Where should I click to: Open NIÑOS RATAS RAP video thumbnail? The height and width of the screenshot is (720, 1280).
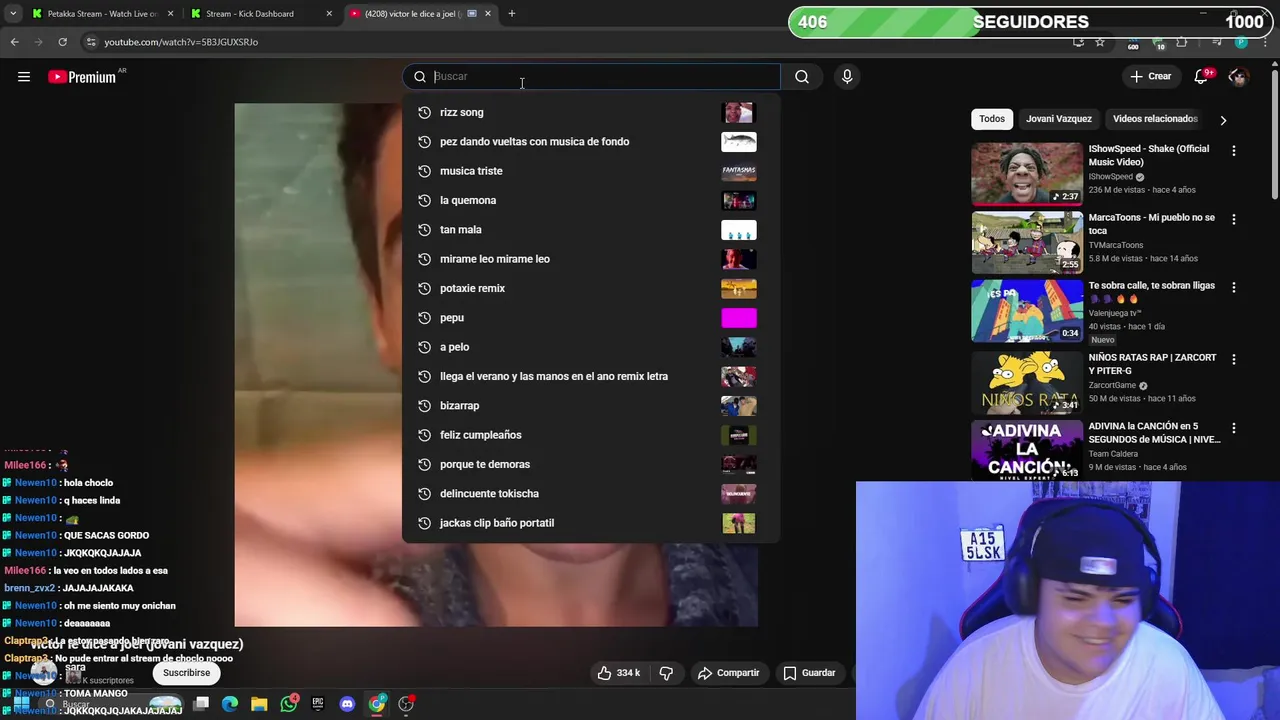1027,383
